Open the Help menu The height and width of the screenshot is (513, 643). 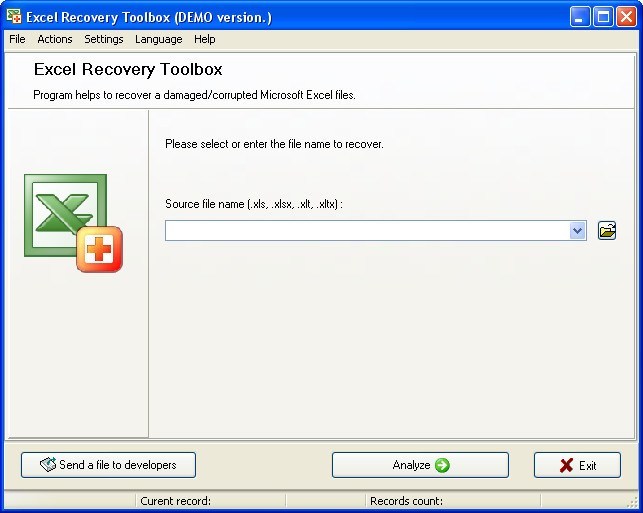205,39
